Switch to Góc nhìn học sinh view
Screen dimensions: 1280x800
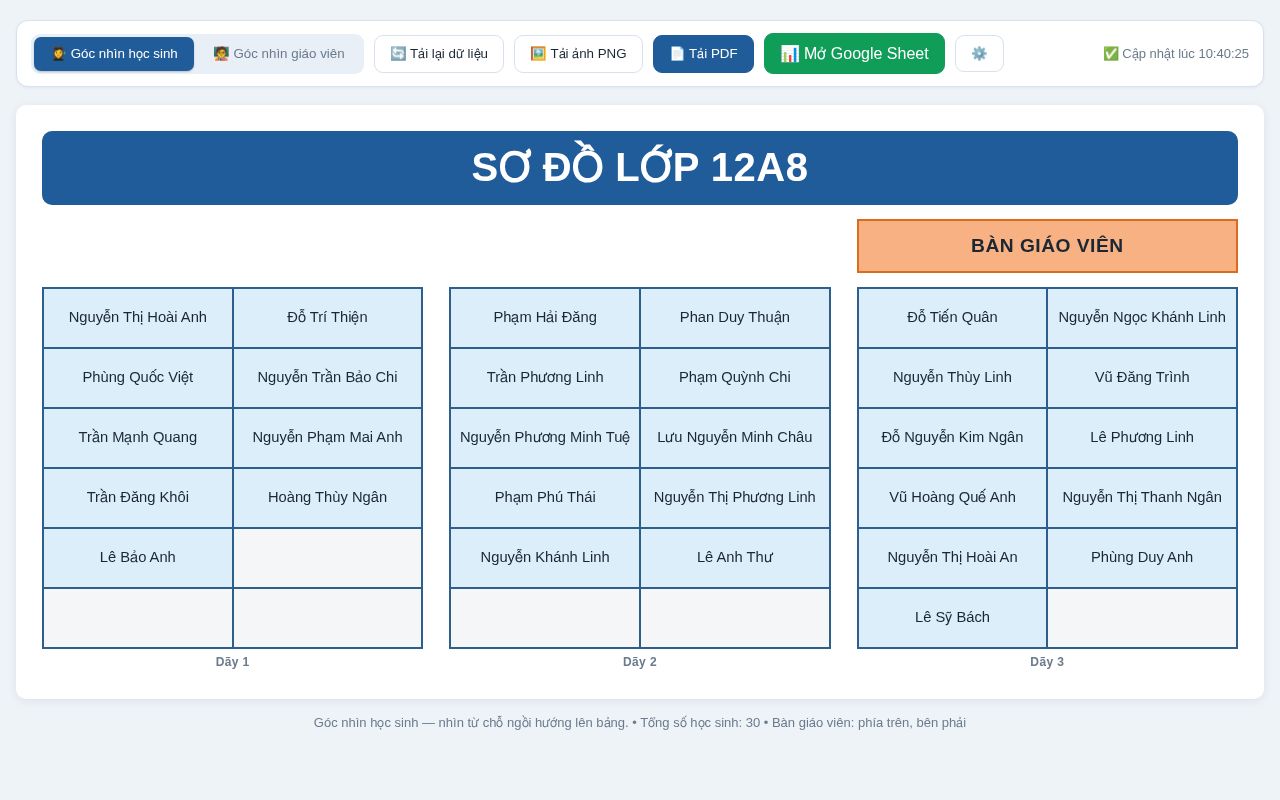pyautogui.click(x=114, y=54)
